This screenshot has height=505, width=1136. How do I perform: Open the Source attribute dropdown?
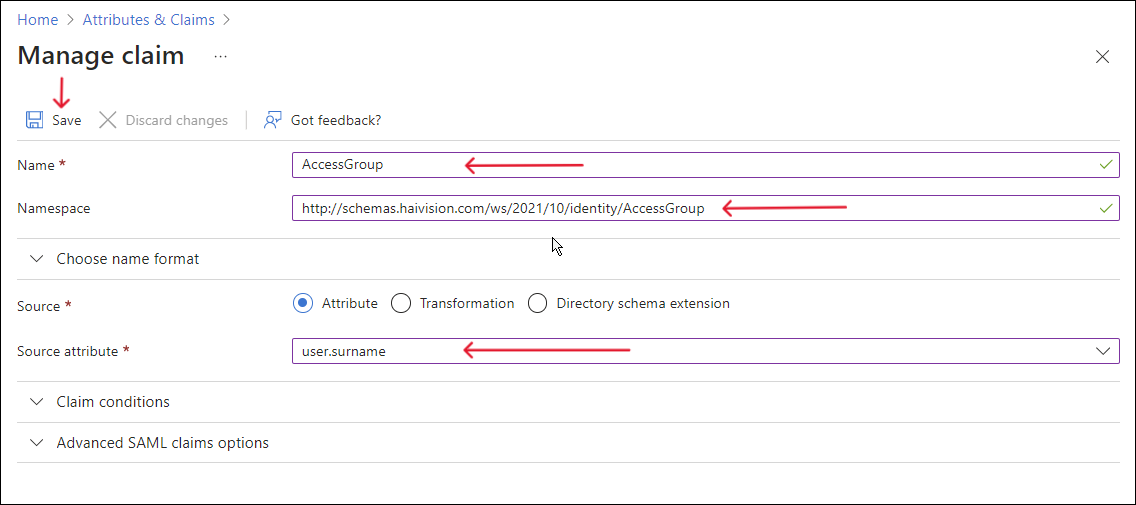[1103, 351]
